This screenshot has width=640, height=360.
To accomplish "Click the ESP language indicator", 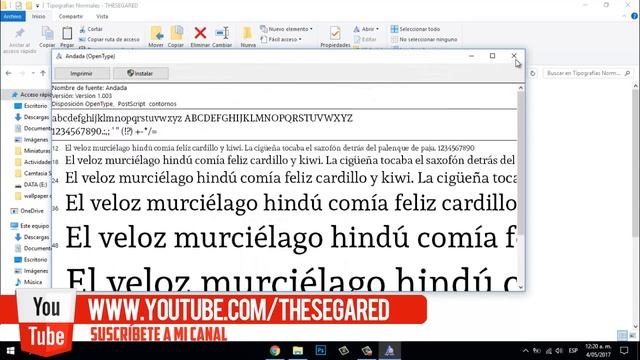I will click(573, 351).
